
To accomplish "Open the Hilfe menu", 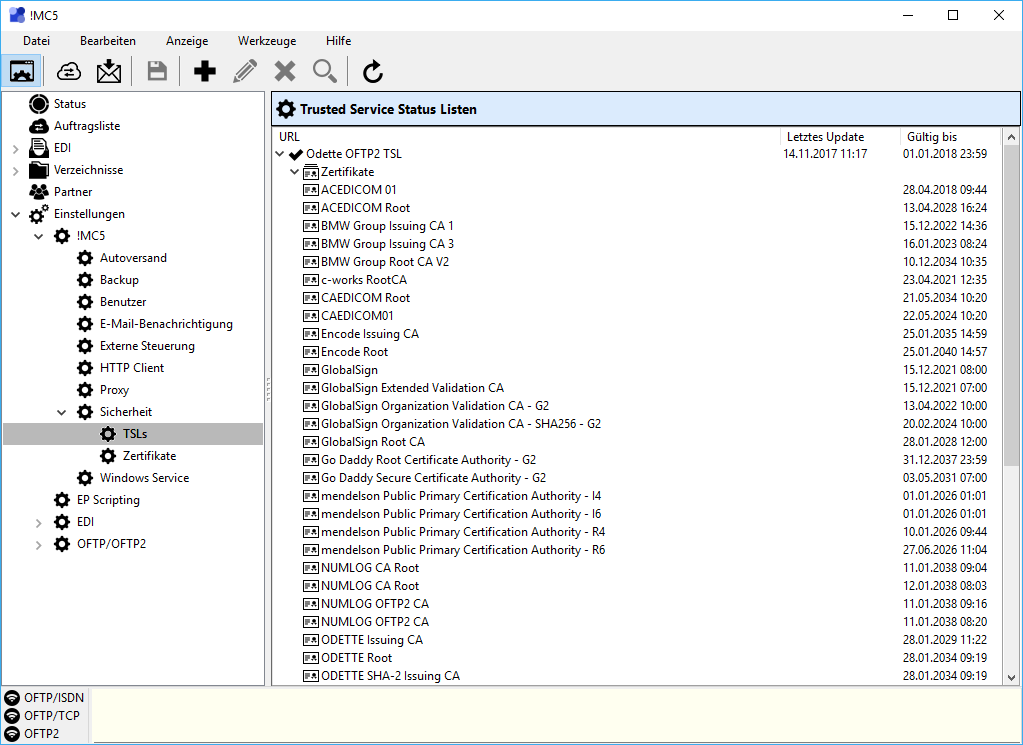I will coord(338,40).
